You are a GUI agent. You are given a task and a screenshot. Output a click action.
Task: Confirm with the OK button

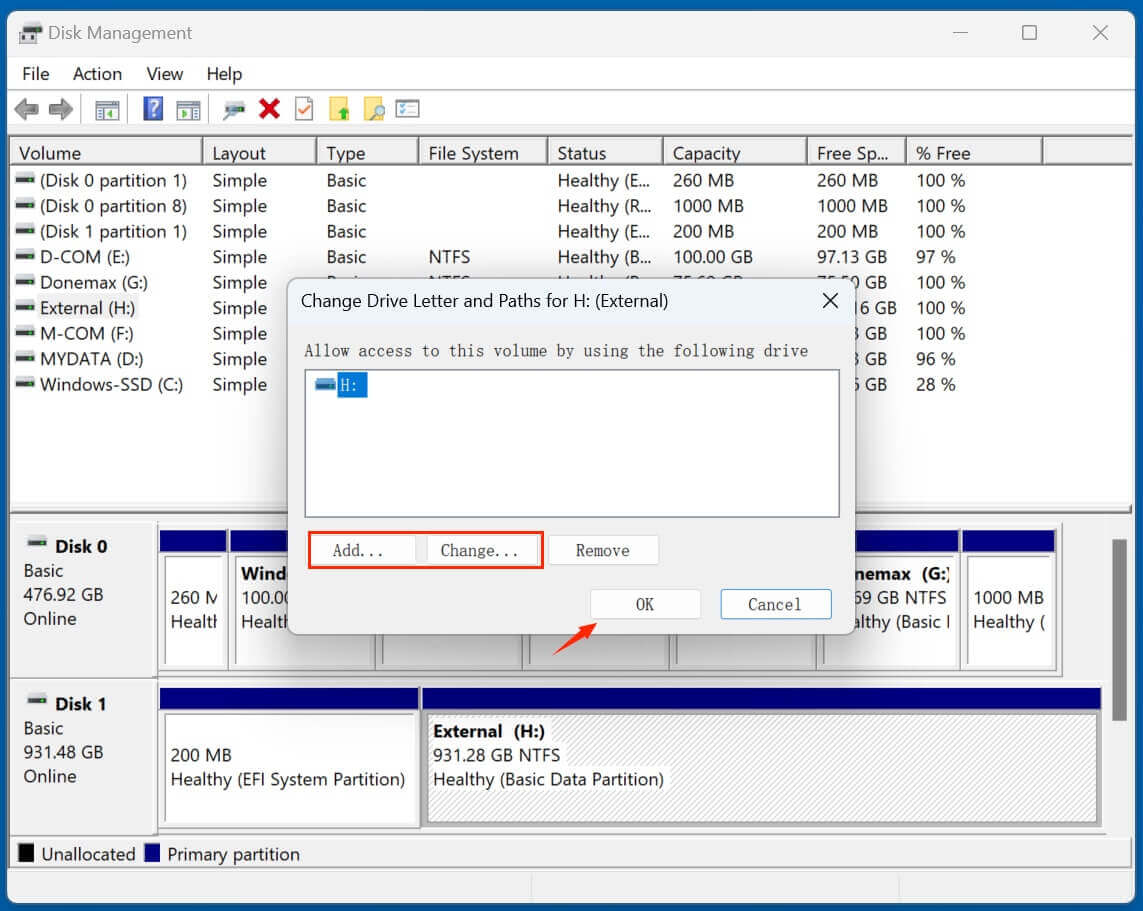point(645,604)
